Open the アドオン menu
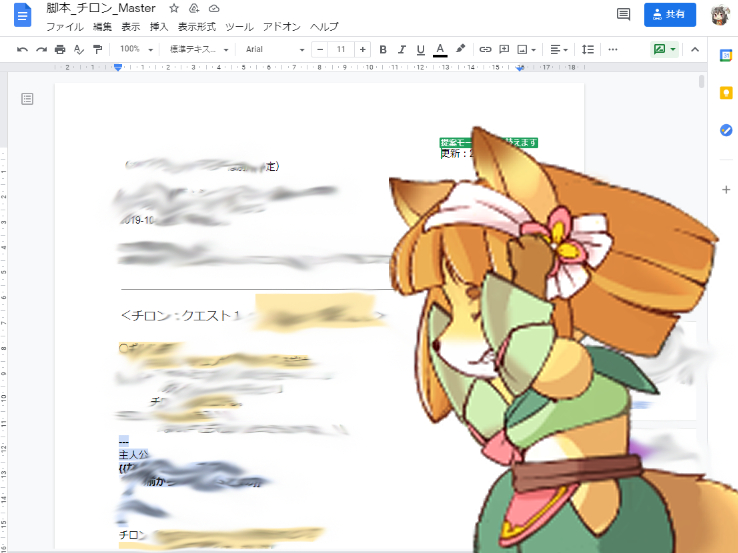738x553 pixels. [x=281, y=27]
